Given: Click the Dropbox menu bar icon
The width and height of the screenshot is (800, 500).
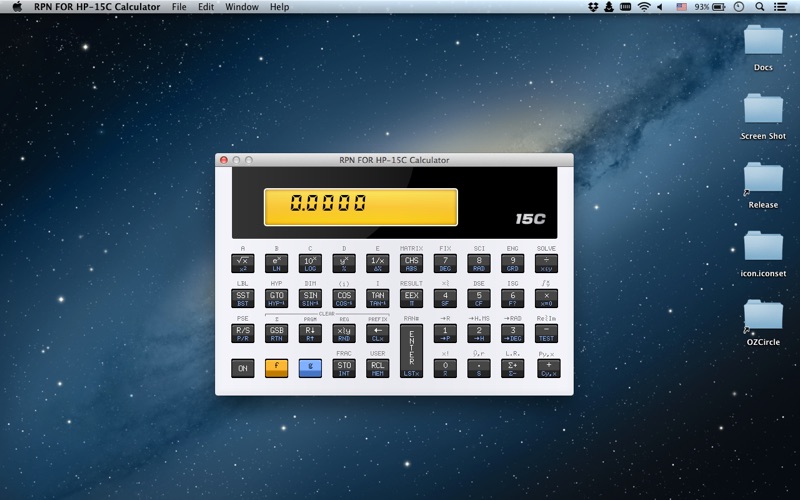Looking at the screenshot, I should 592,7.
